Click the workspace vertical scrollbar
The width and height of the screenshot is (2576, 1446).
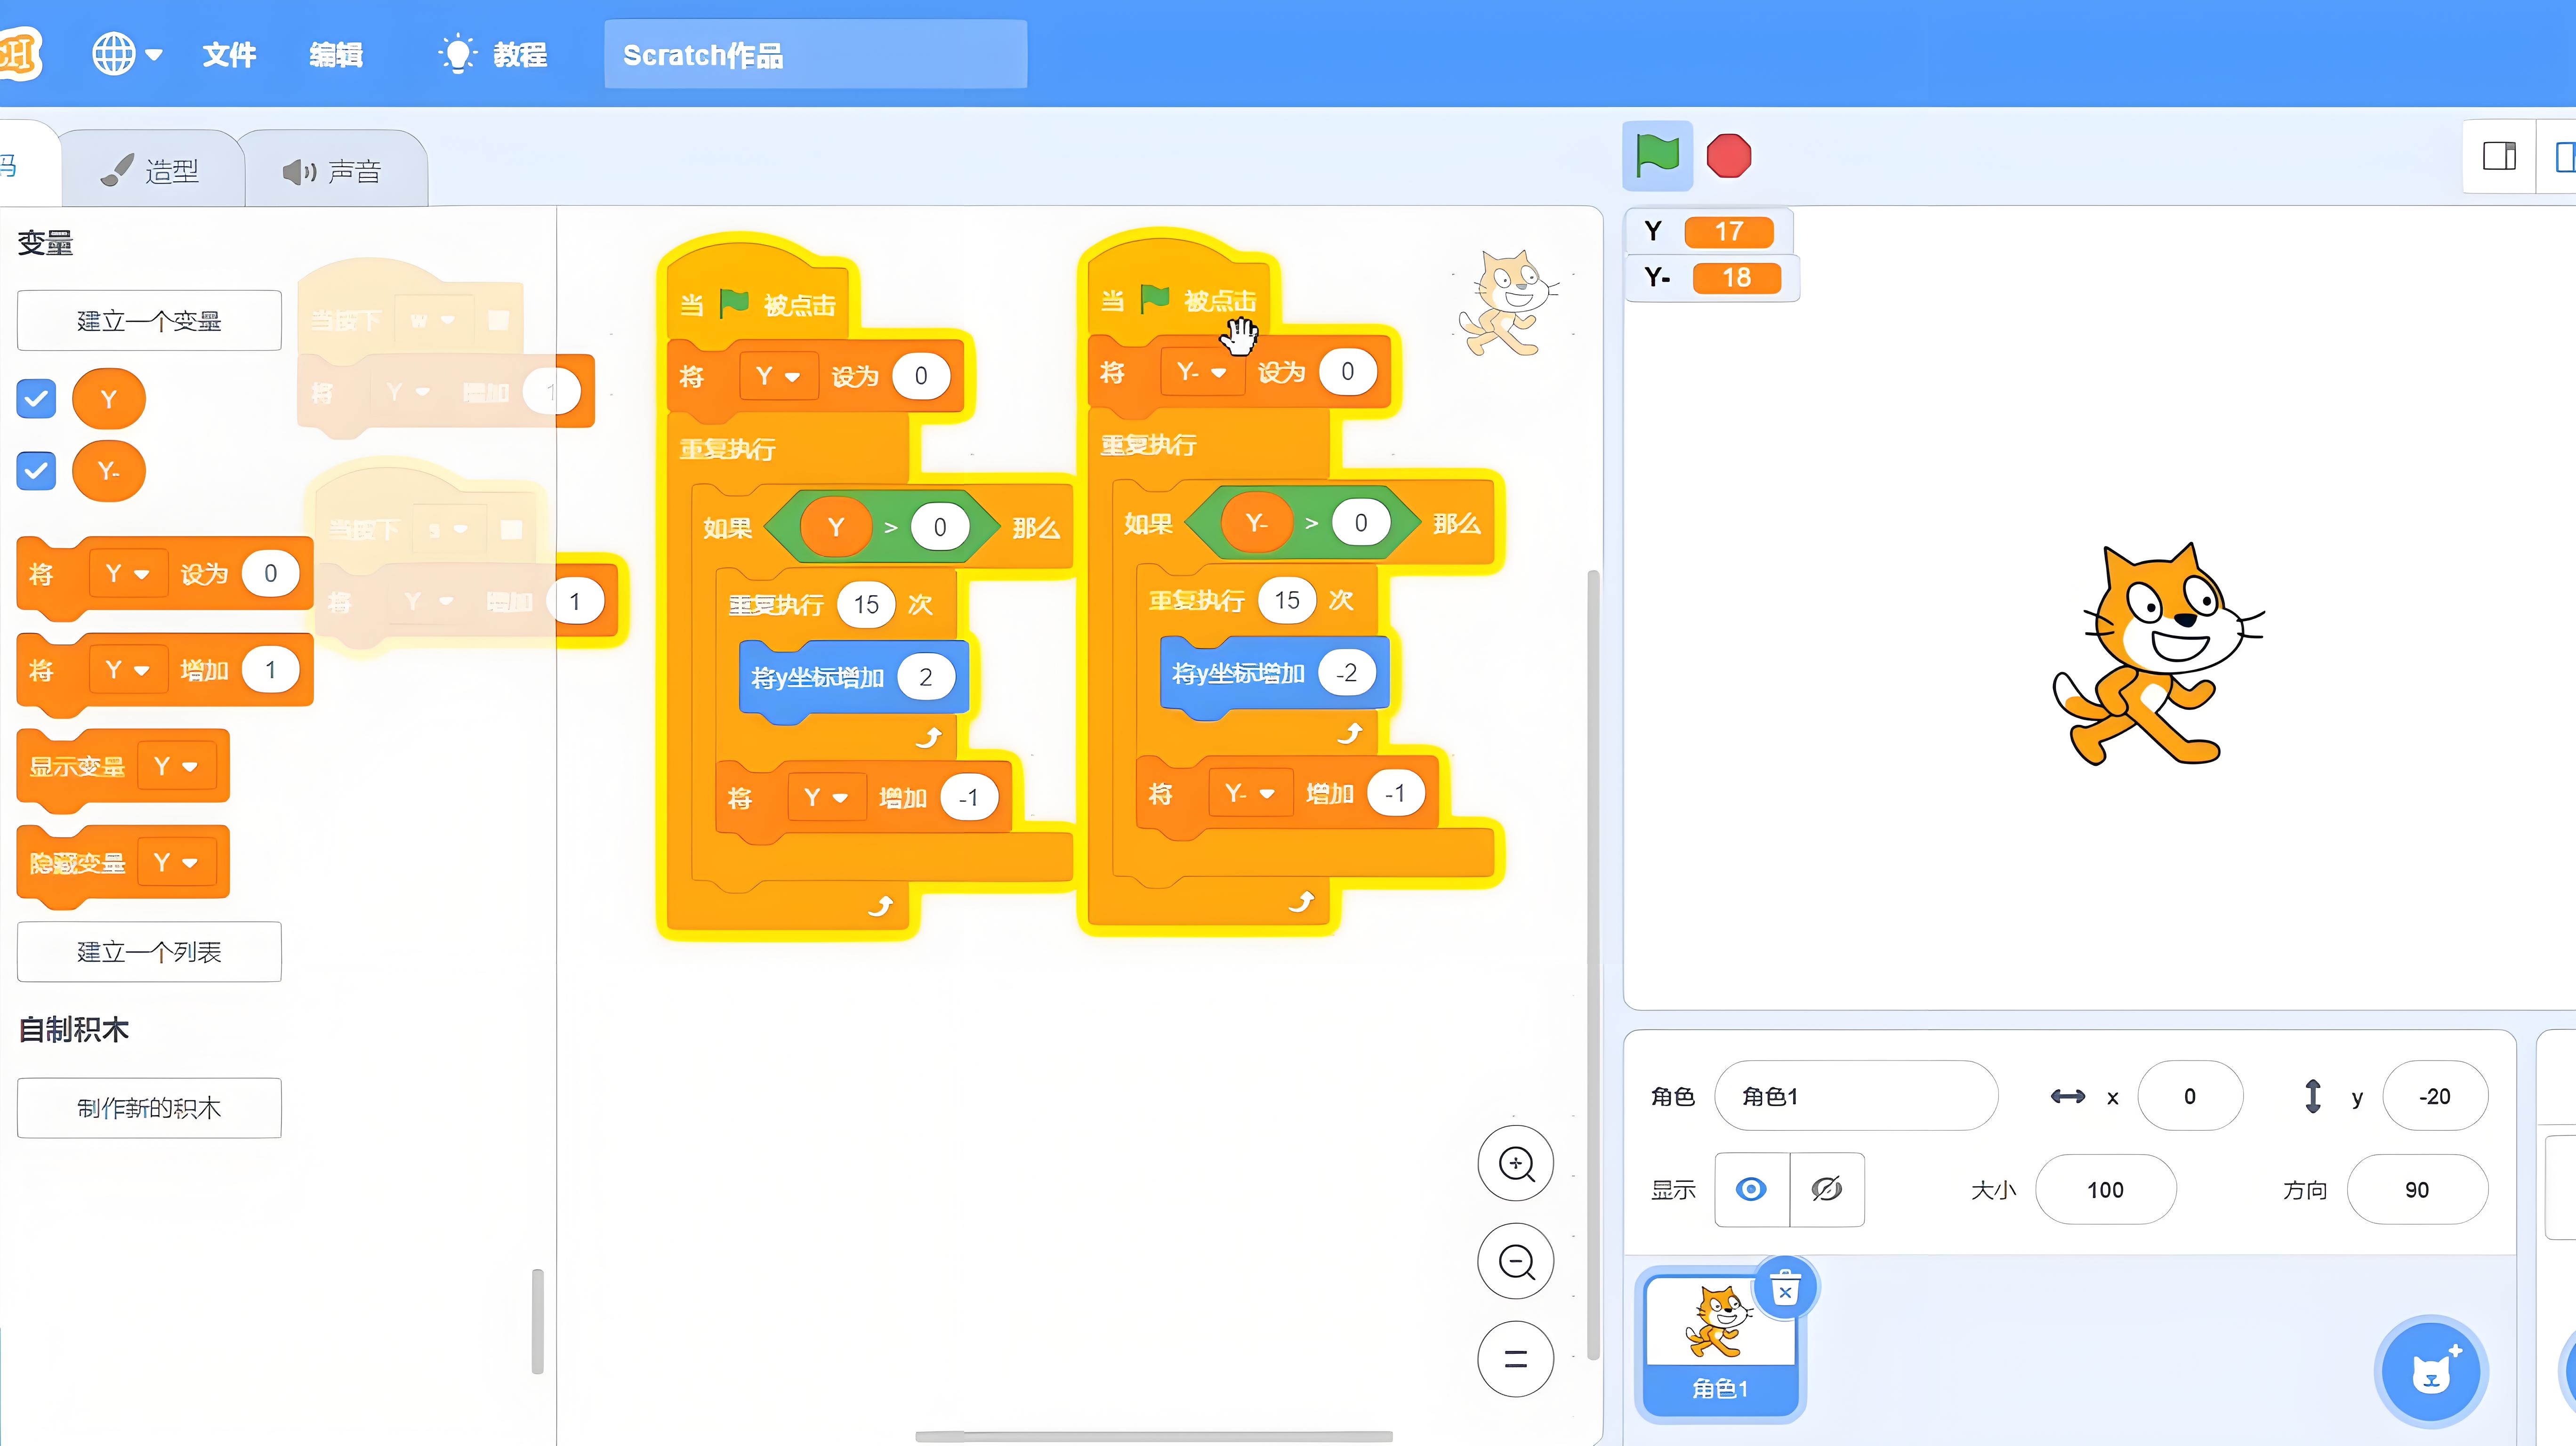click(x=1594, y=965)
